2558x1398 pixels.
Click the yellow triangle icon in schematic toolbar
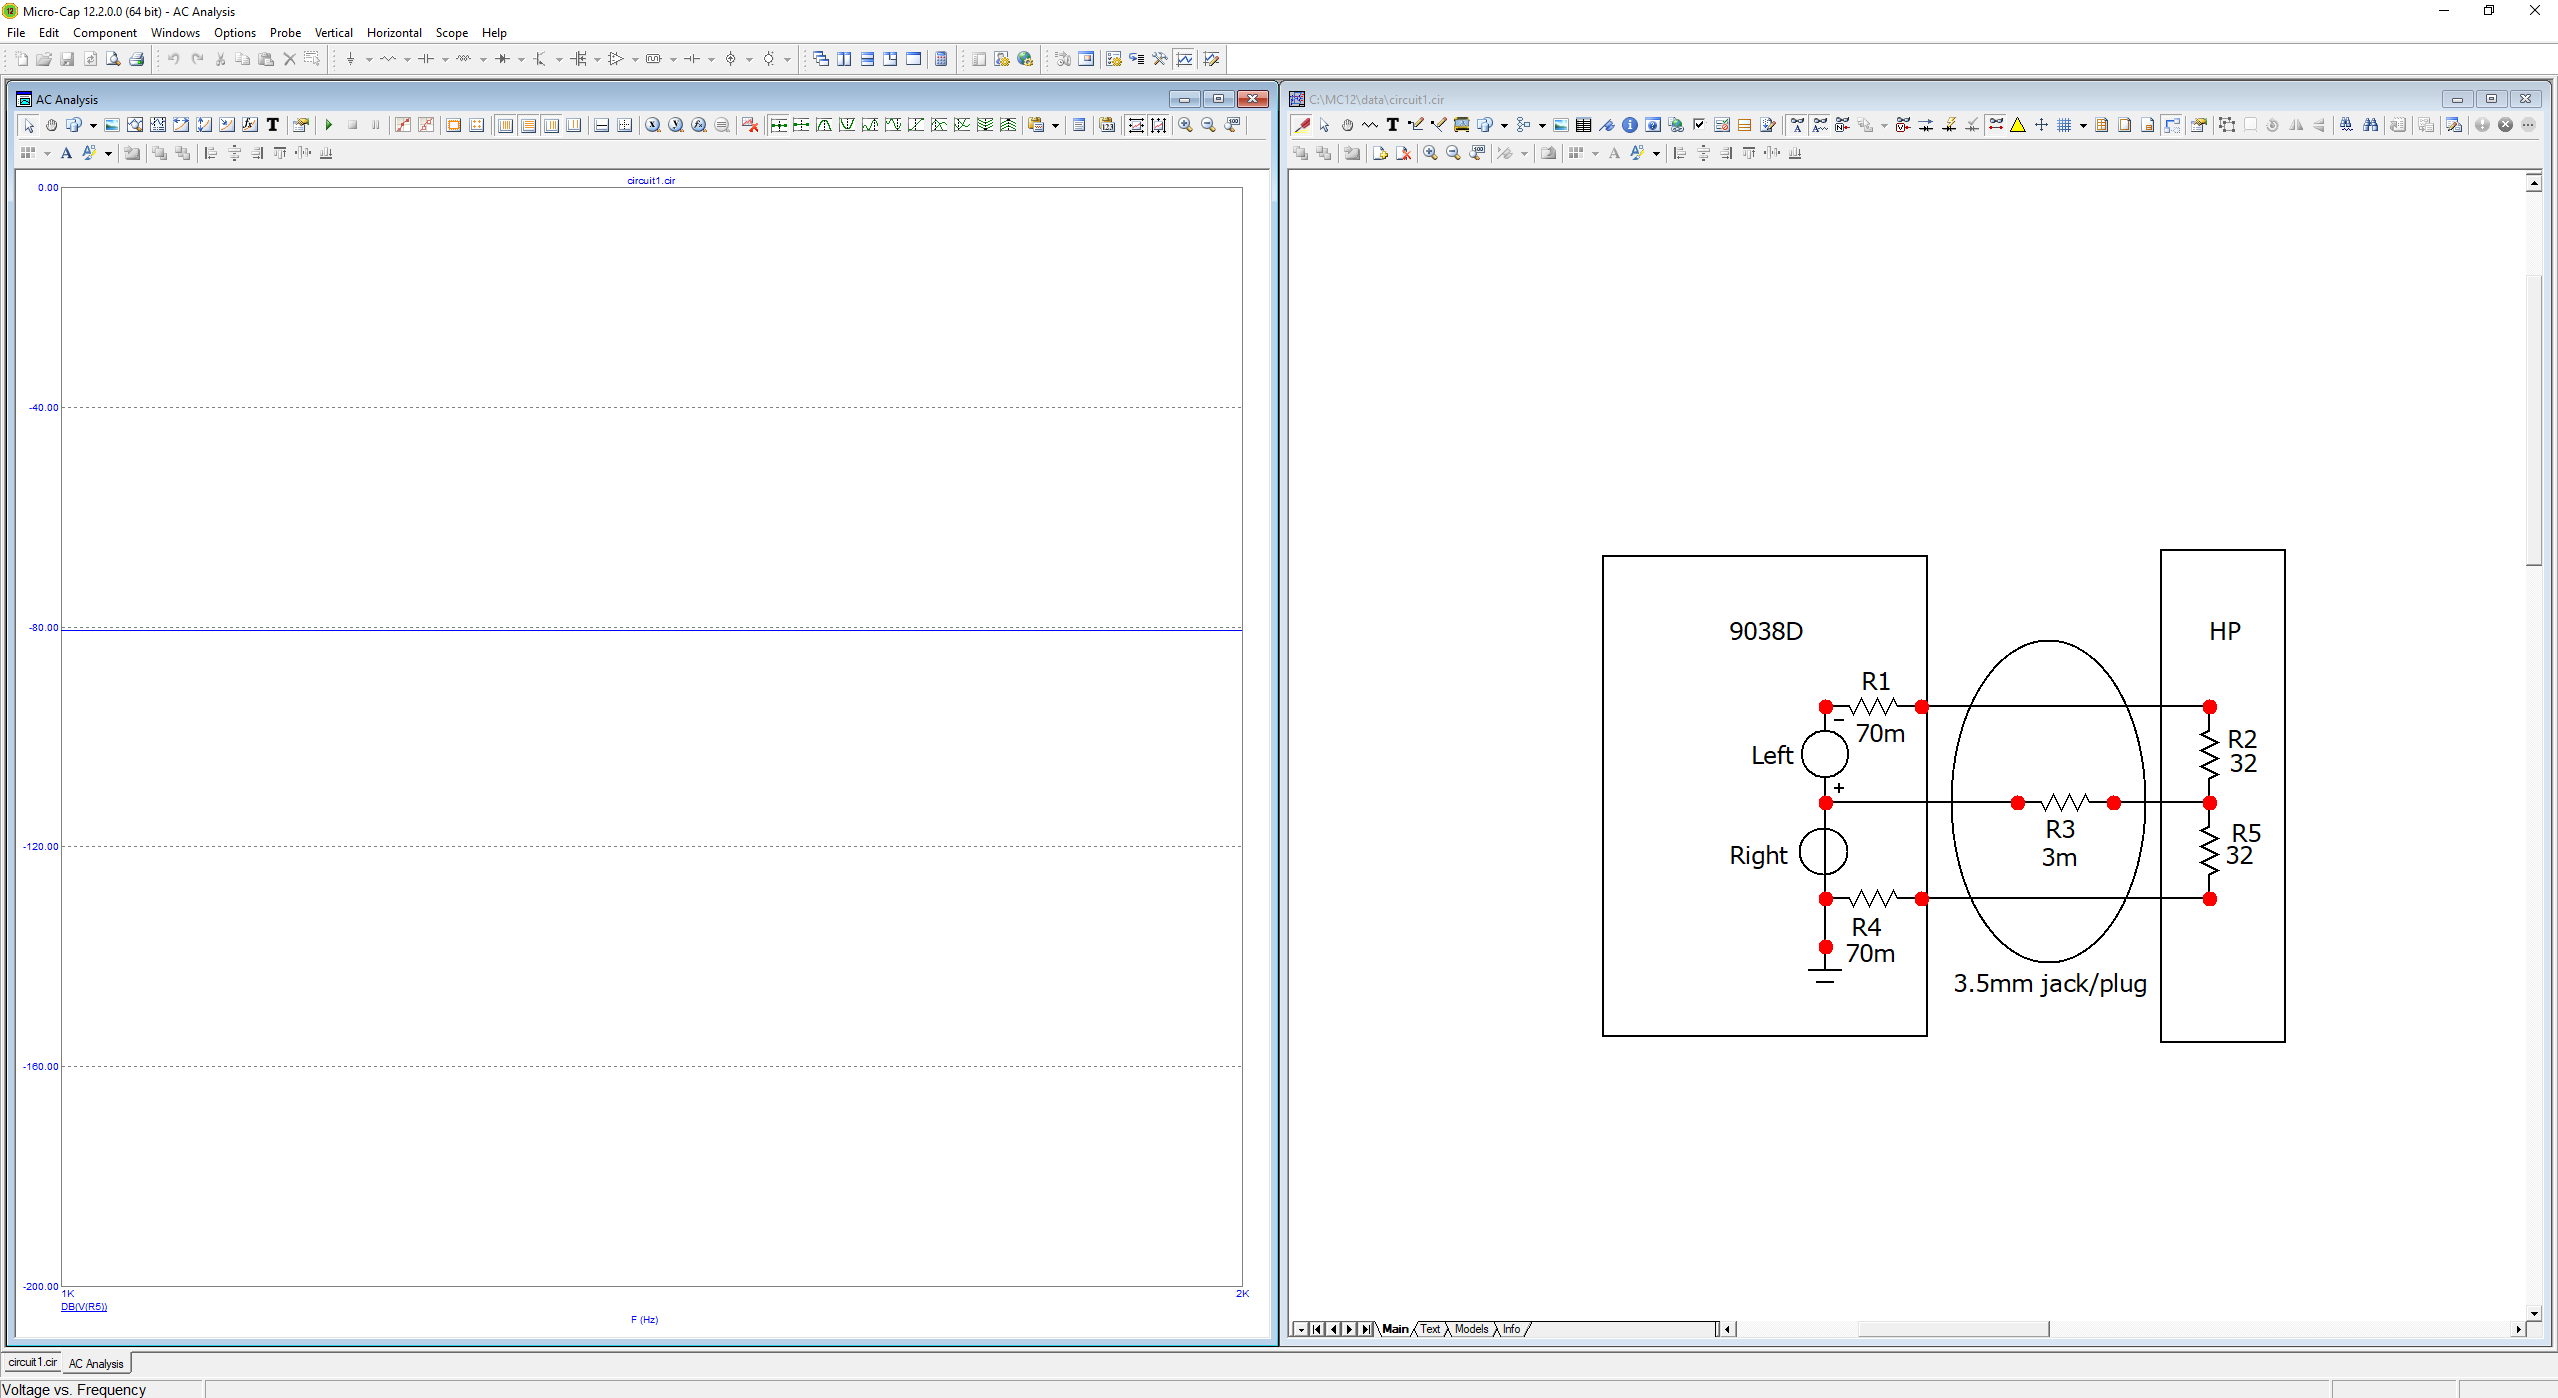[2018, 125]
